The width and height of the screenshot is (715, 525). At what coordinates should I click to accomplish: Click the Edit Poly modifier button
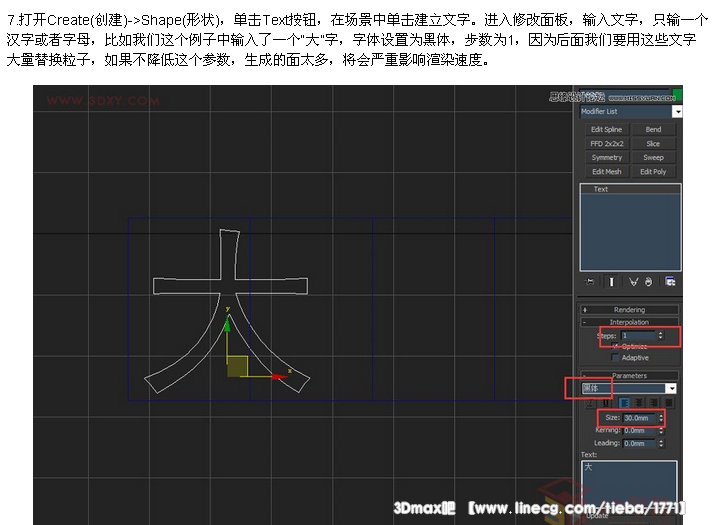653,172
